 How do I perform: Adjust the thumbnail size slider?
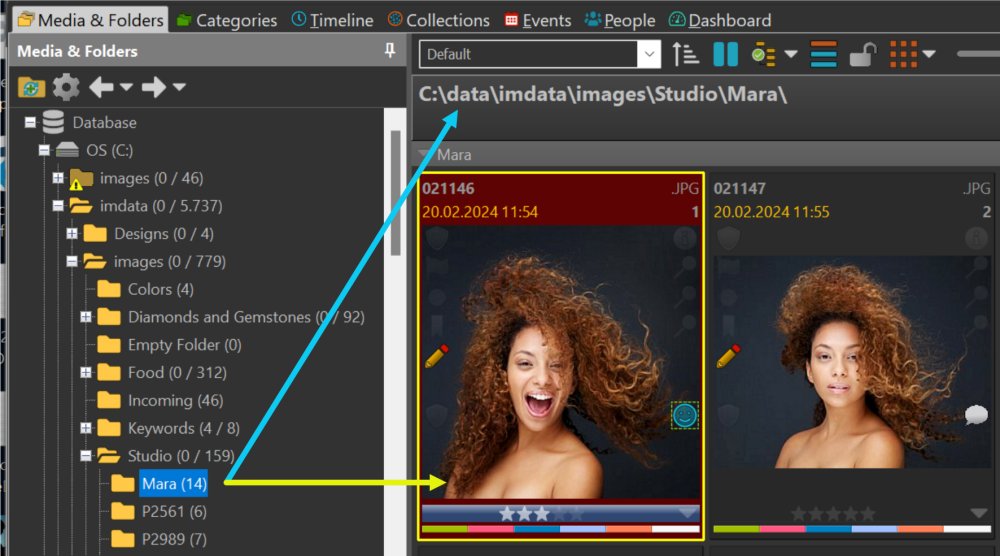[978, 54]
